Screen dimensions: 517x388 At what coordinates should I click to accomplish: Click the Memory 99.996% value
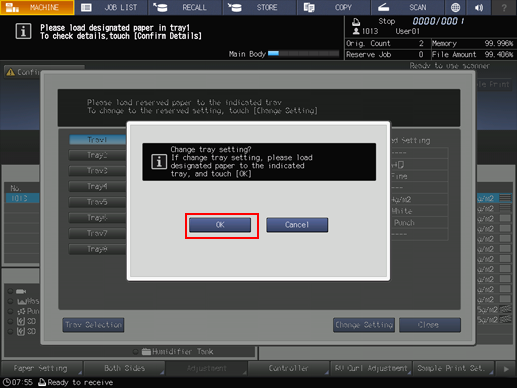click(x=499, y=43)
